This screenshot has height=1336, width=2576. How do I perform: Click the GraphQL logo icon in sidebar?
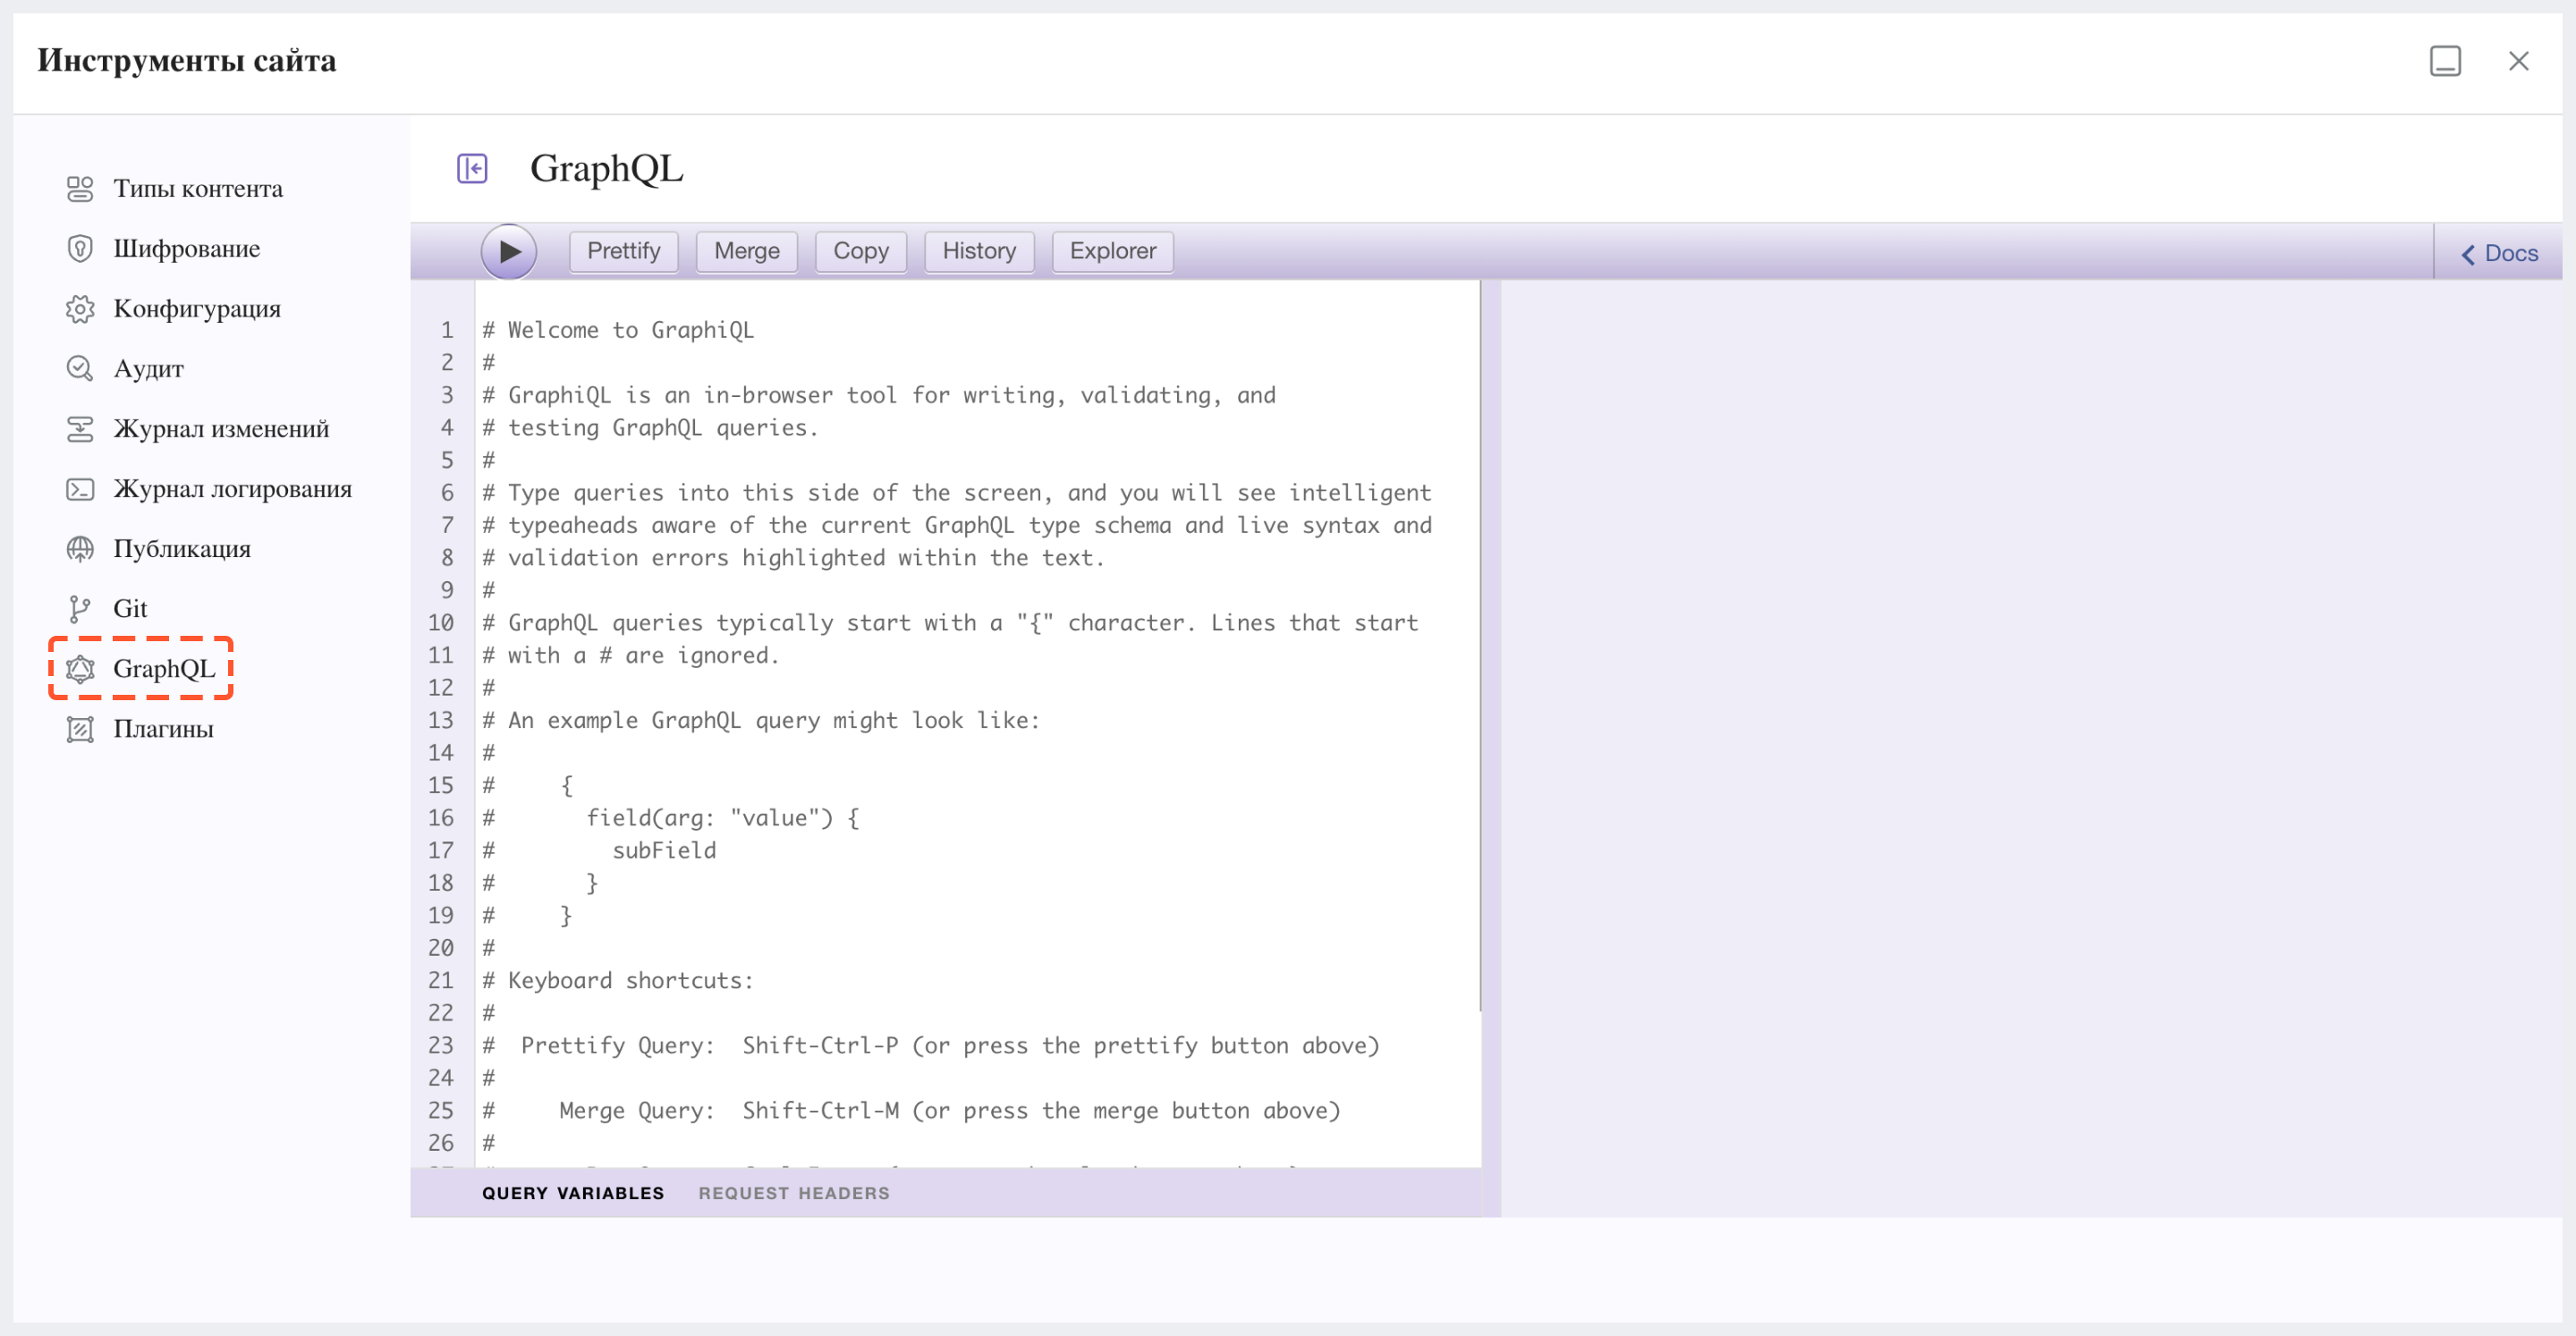click(x=80, y=669)
